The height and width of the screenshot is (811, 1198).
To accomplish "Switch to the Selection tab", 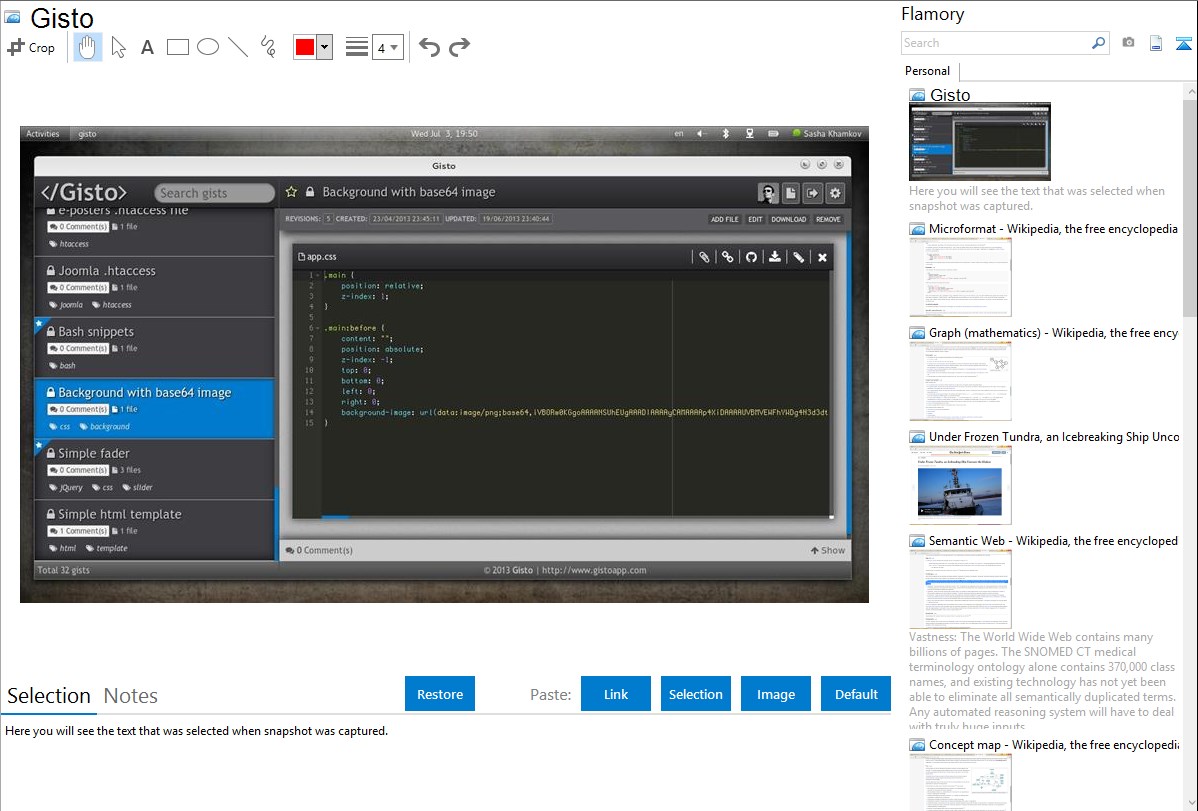I will tap(49, 696).
